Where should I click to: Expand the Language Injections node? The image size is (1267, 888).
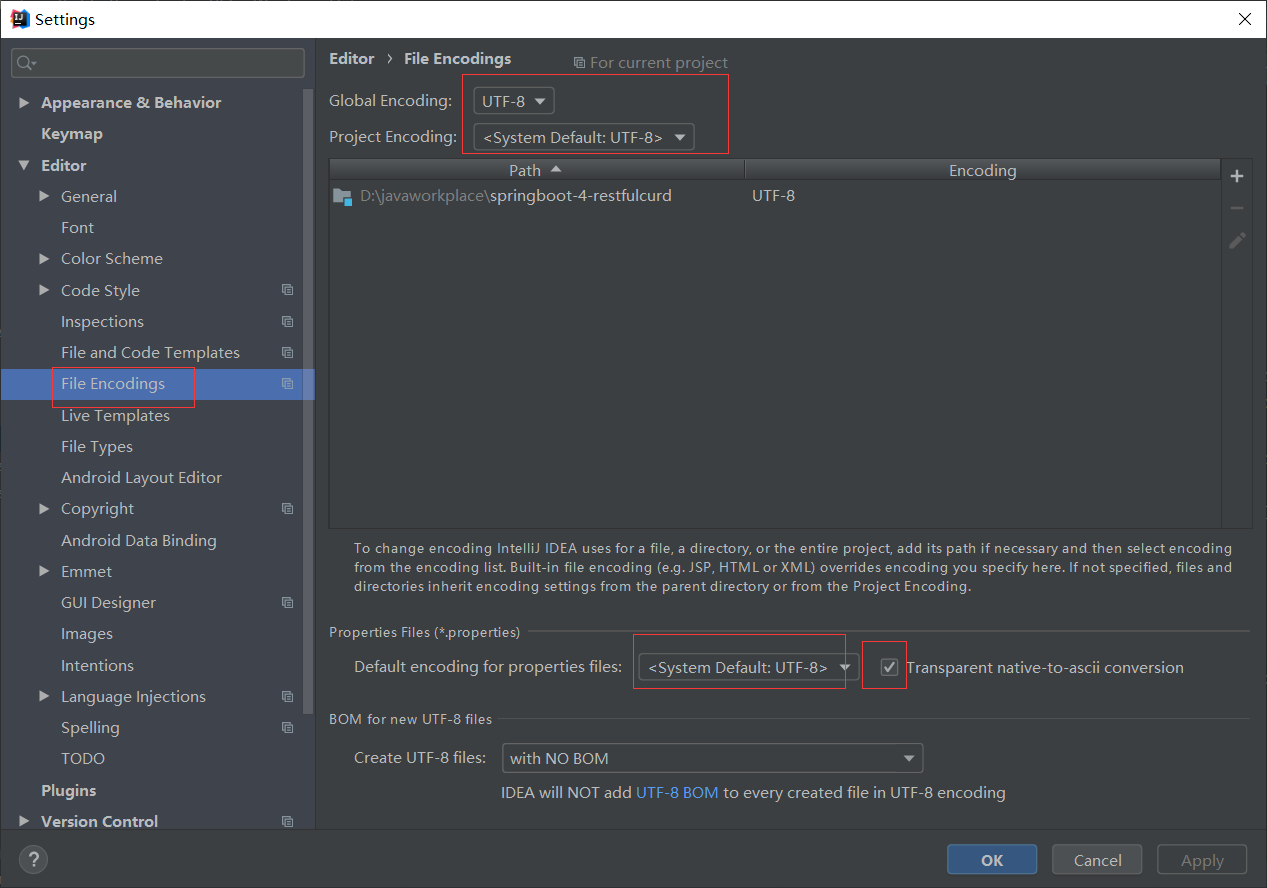[44, 696]
